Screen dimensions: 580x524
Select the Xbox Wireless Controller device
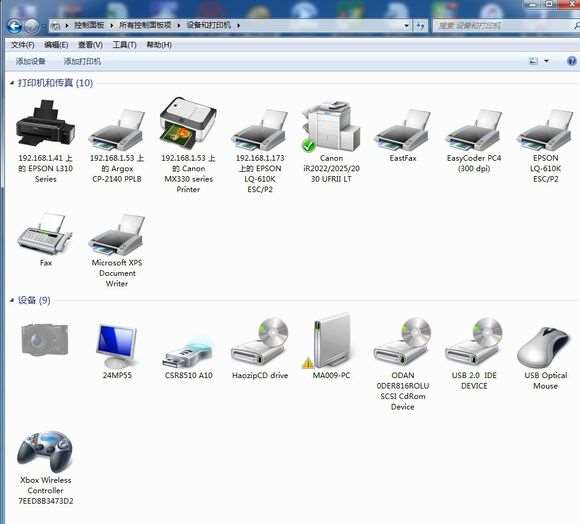pyautogui.click(x=45, y=468)
